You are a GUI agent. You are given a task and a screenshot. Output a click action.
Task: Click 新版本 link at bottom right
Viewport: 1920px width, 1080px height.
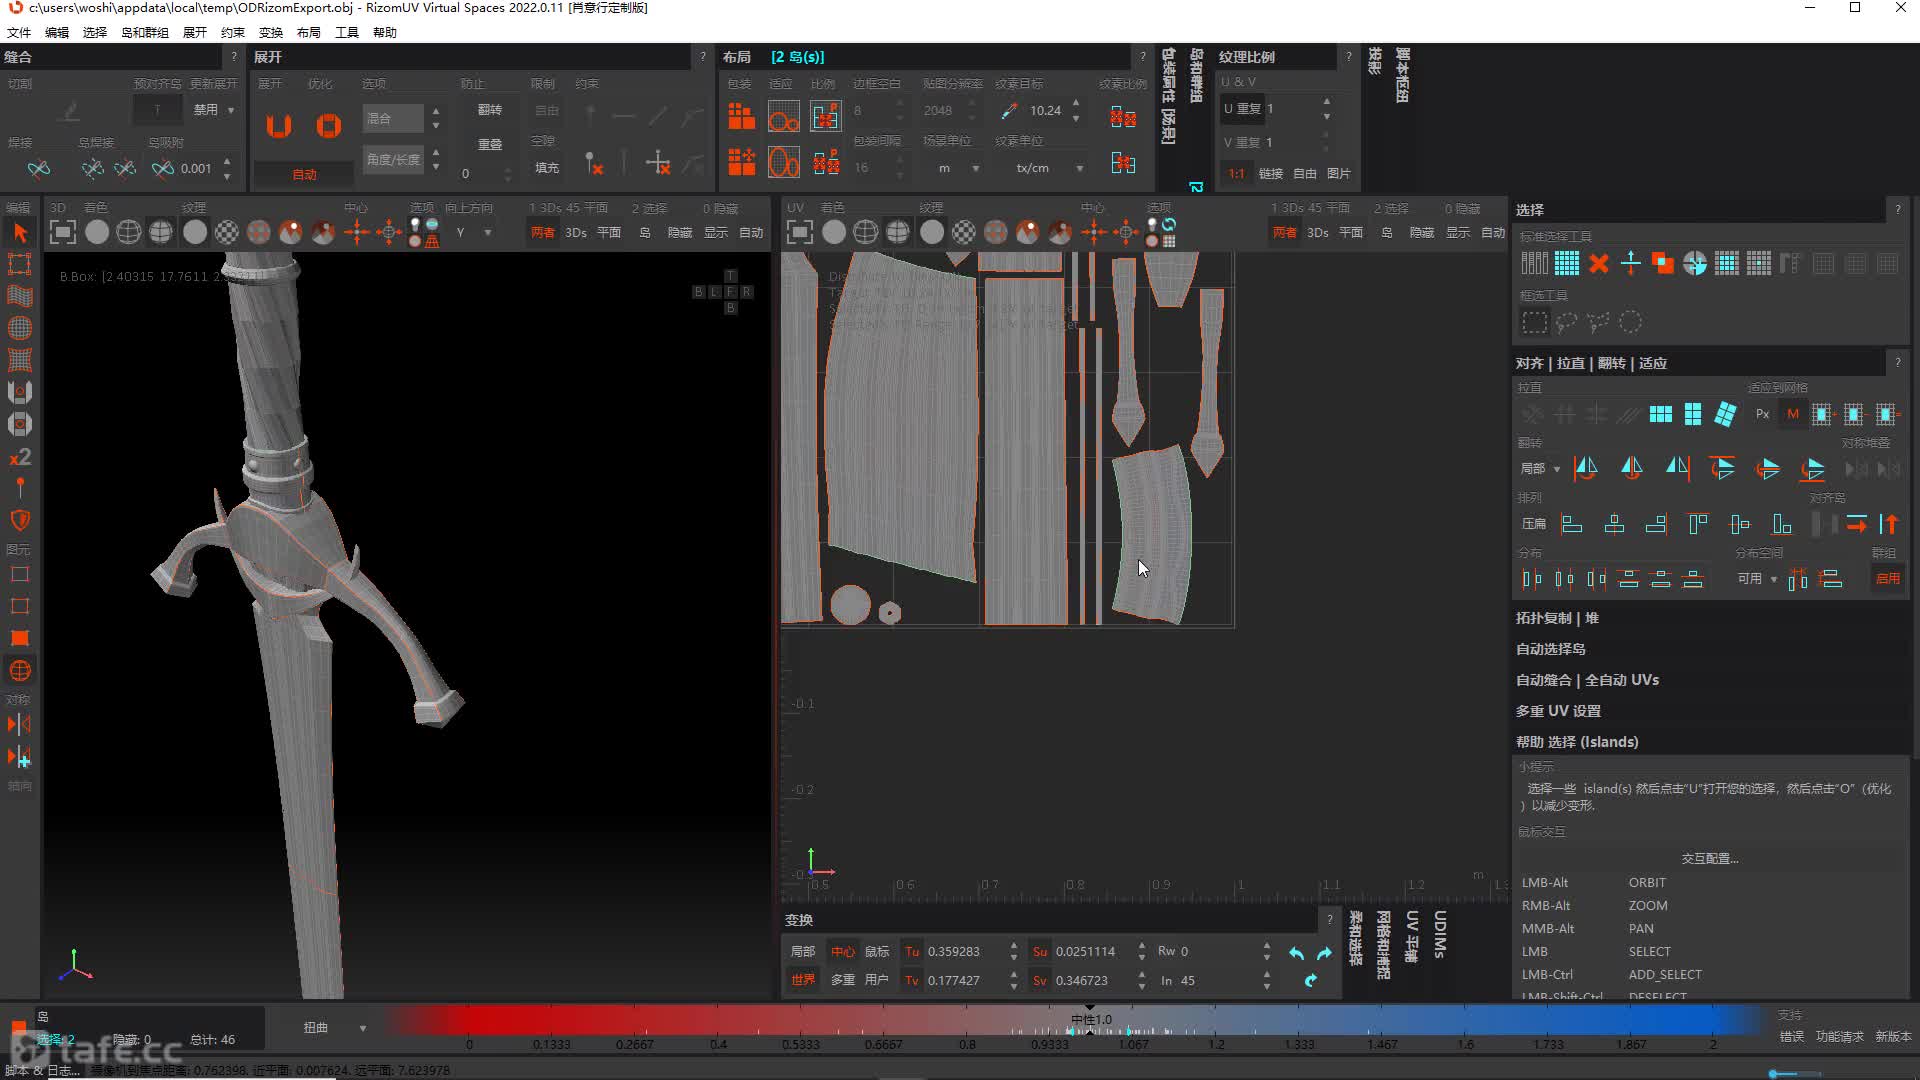1893,1037
